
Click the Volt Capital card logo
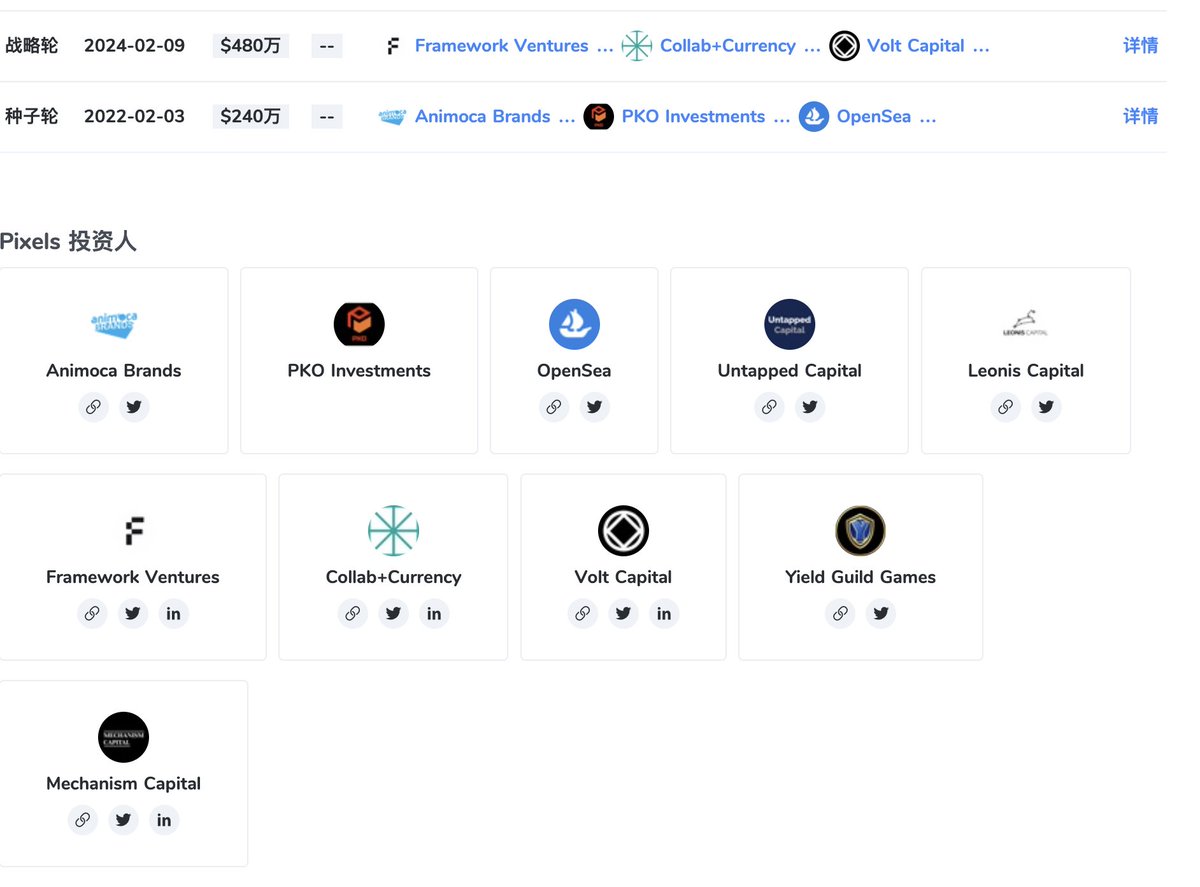623,531
